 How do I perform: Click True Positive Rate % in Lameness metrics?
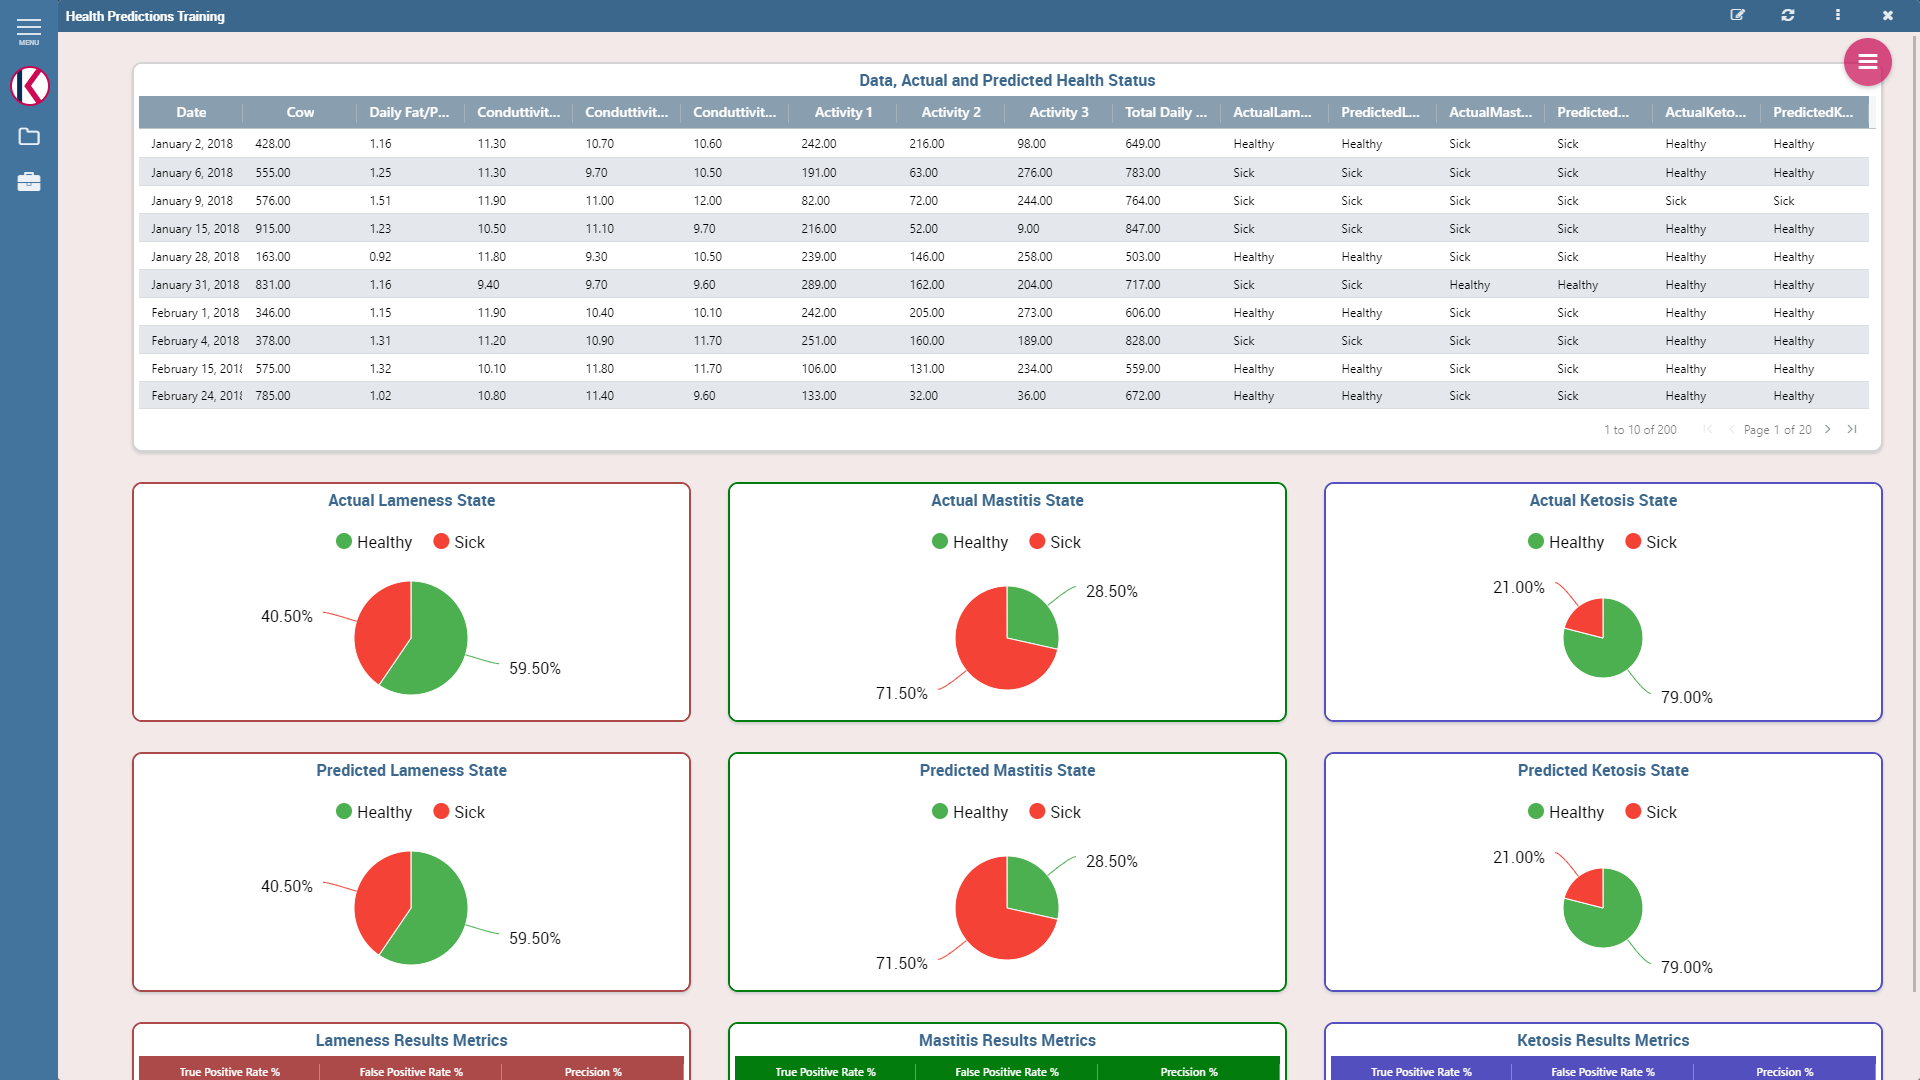click(229, 1071)
